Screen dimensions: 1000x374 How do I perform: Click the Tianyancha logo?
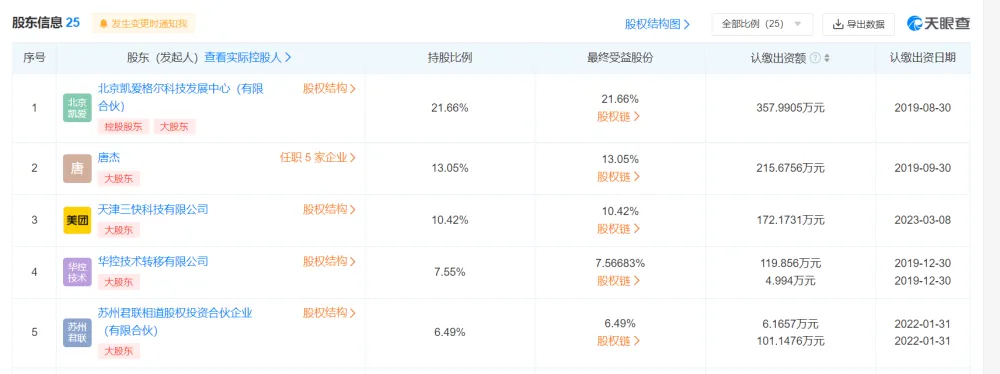tap(938, 24)
